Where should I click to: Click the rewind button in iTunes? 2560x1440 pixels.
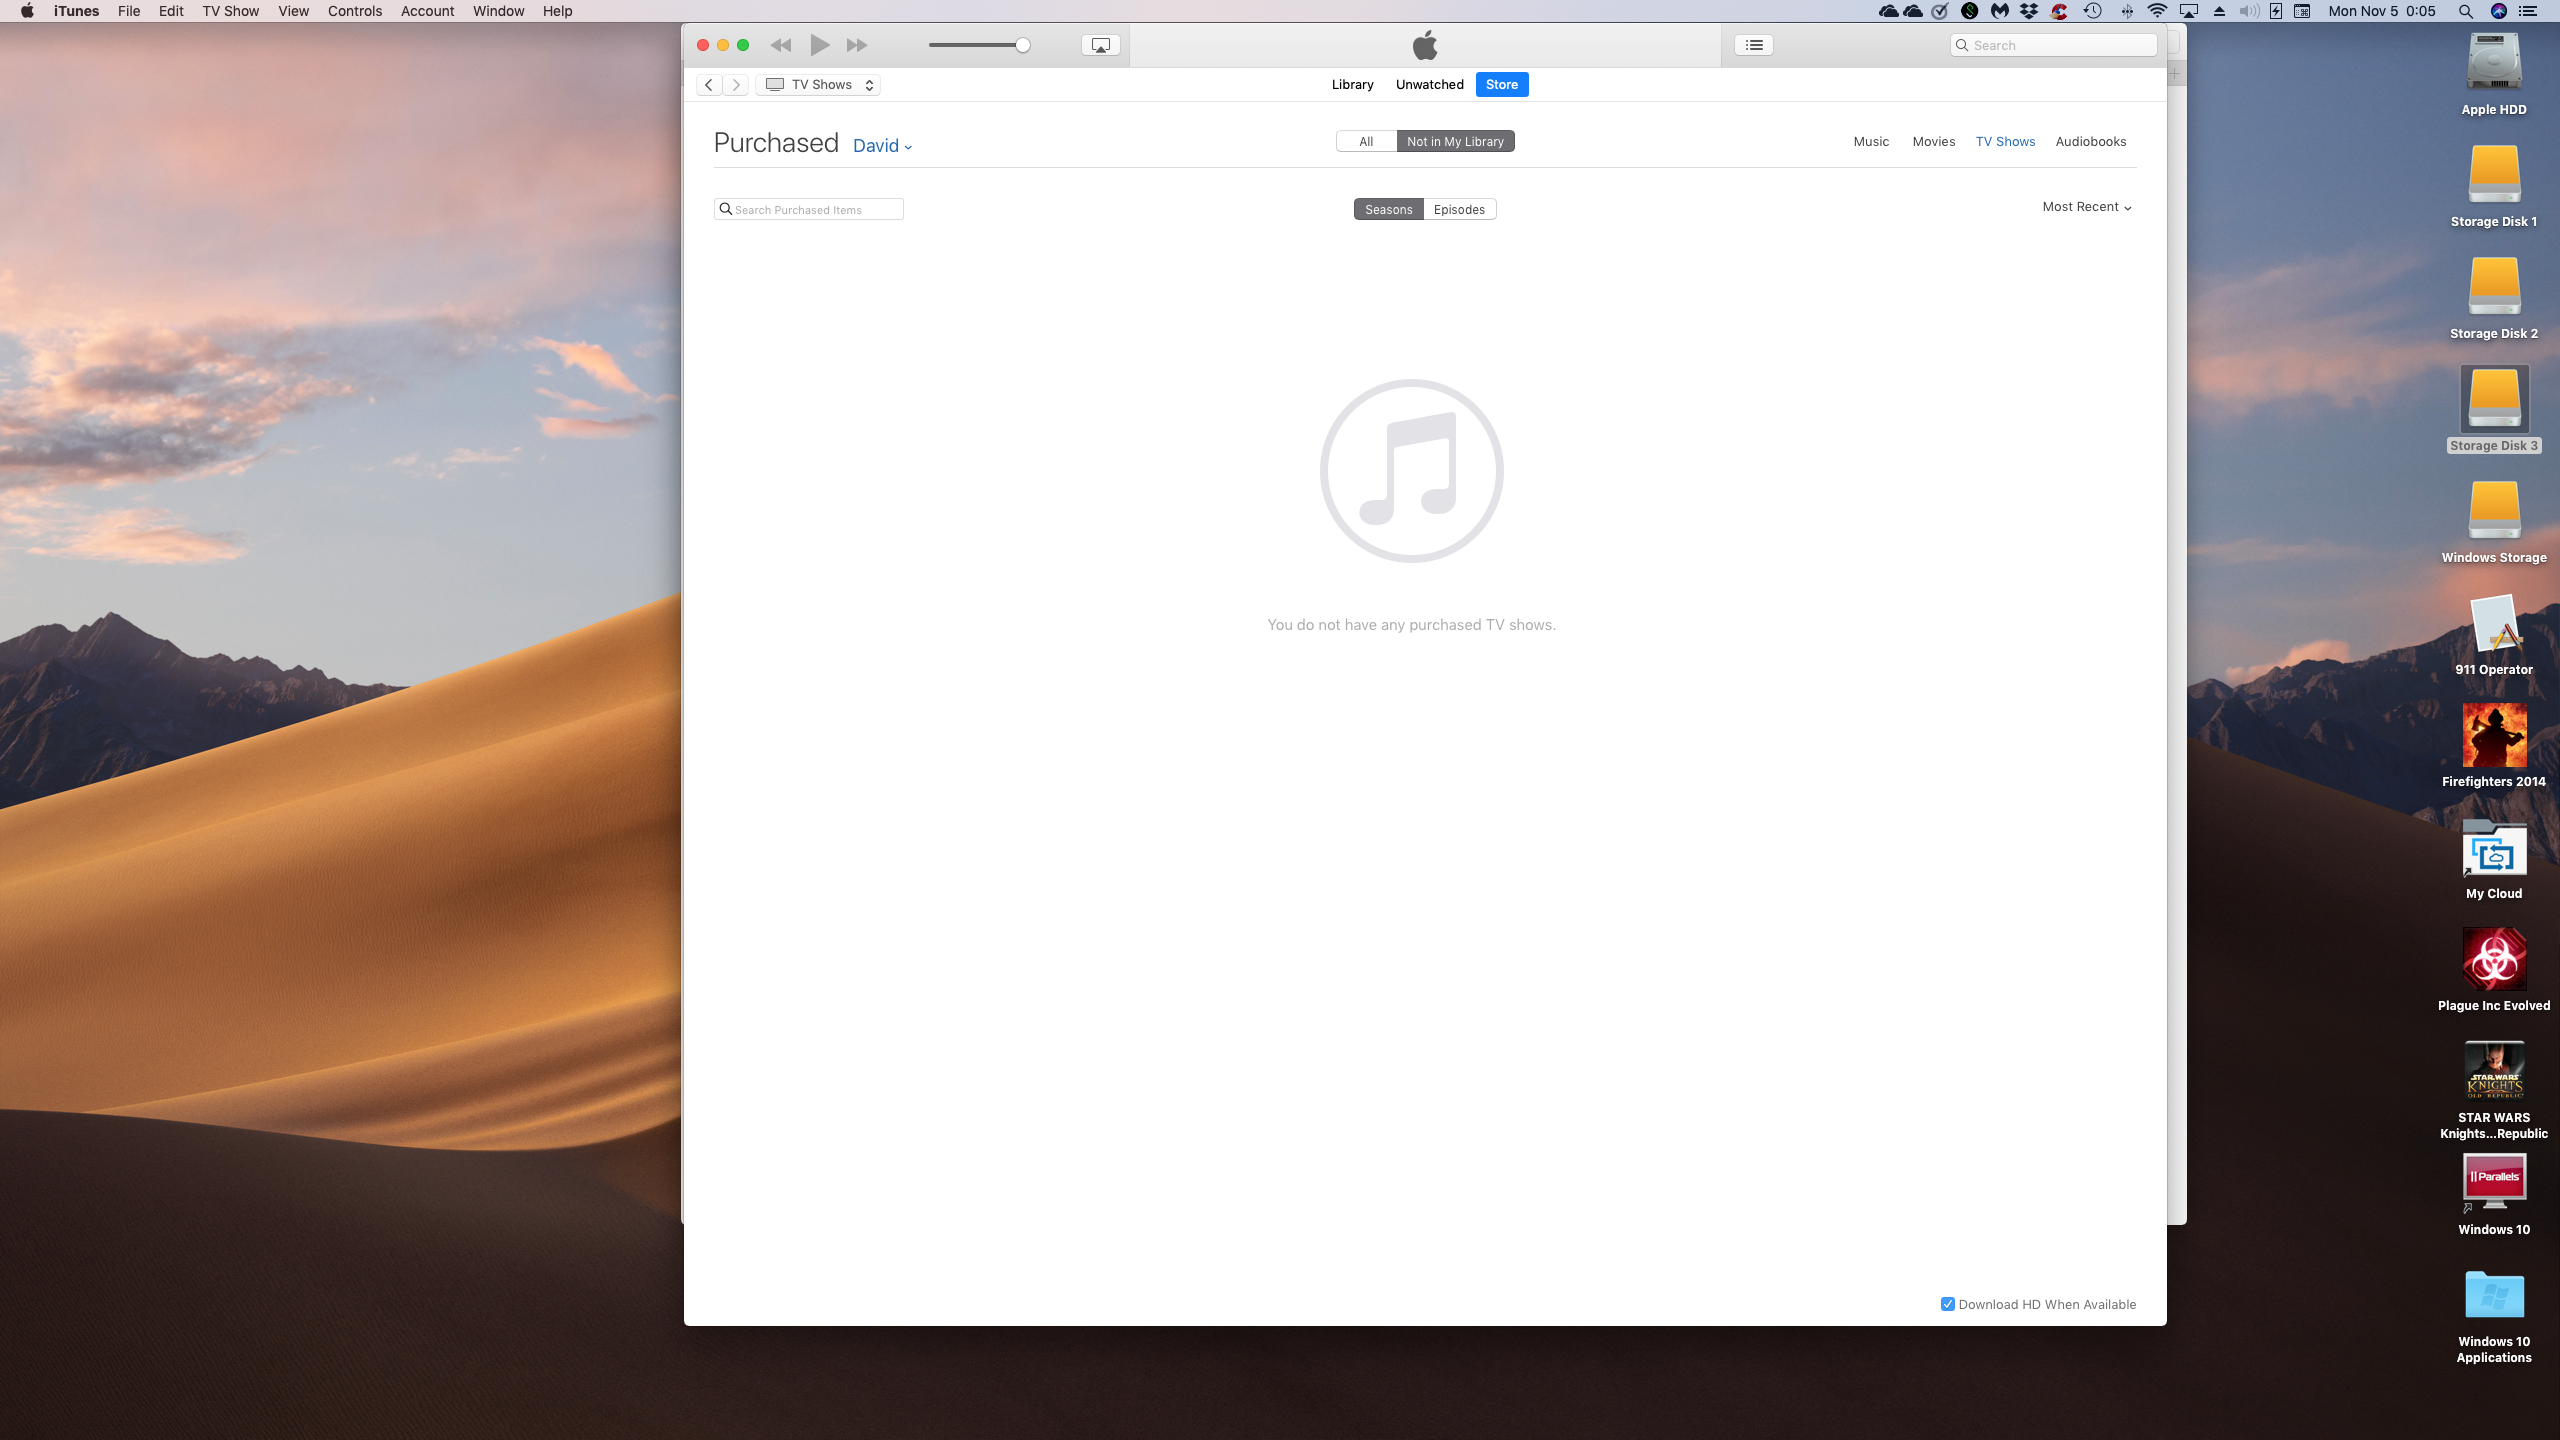[x=781, y=45]
